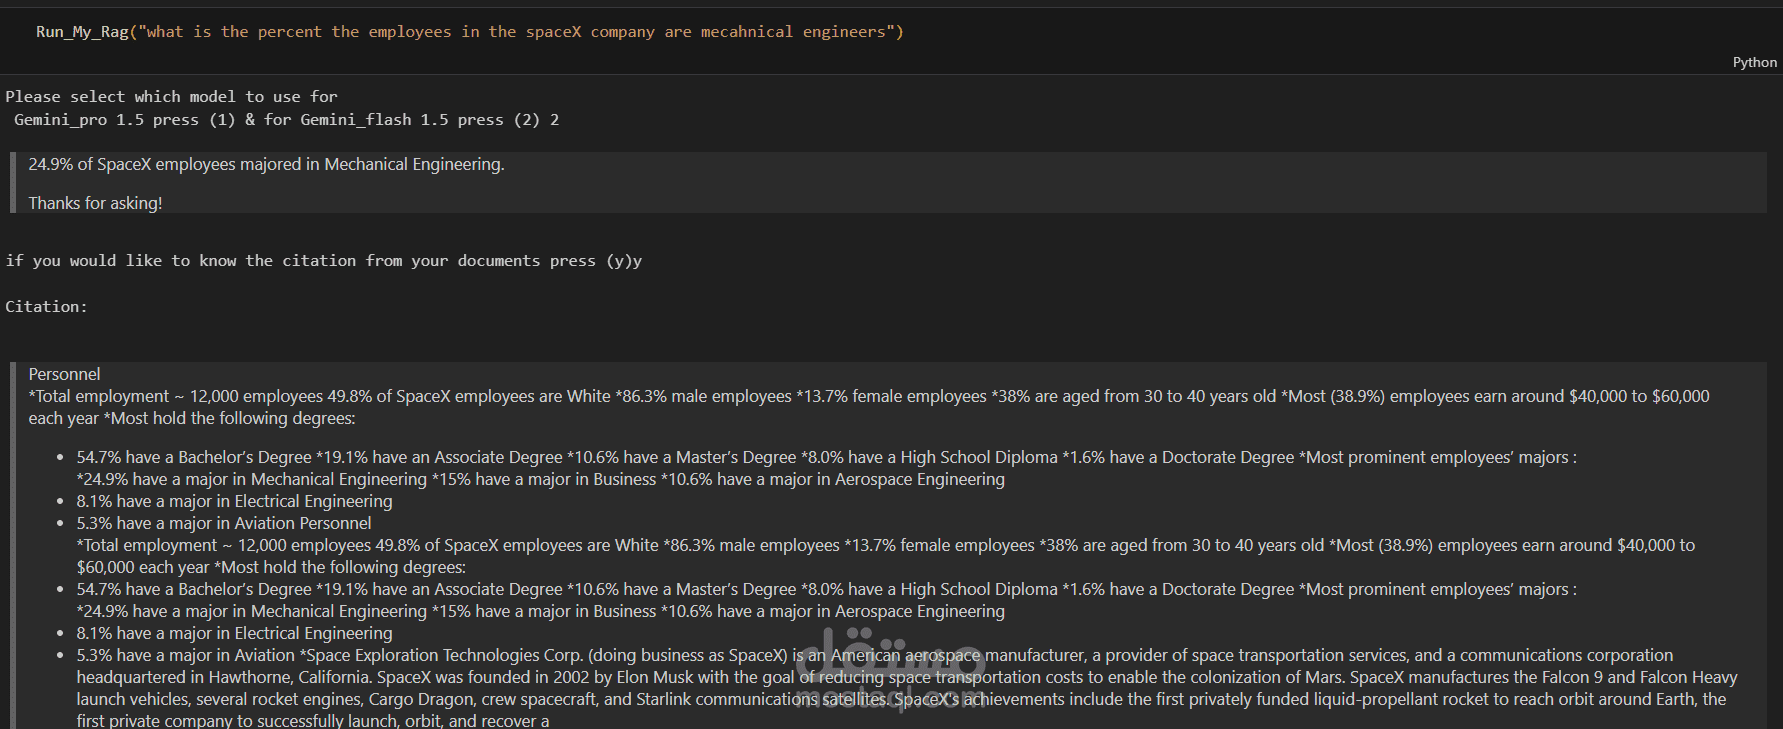
Task: Click line 'first private company to successfully launch'
Action: point(313,720)
